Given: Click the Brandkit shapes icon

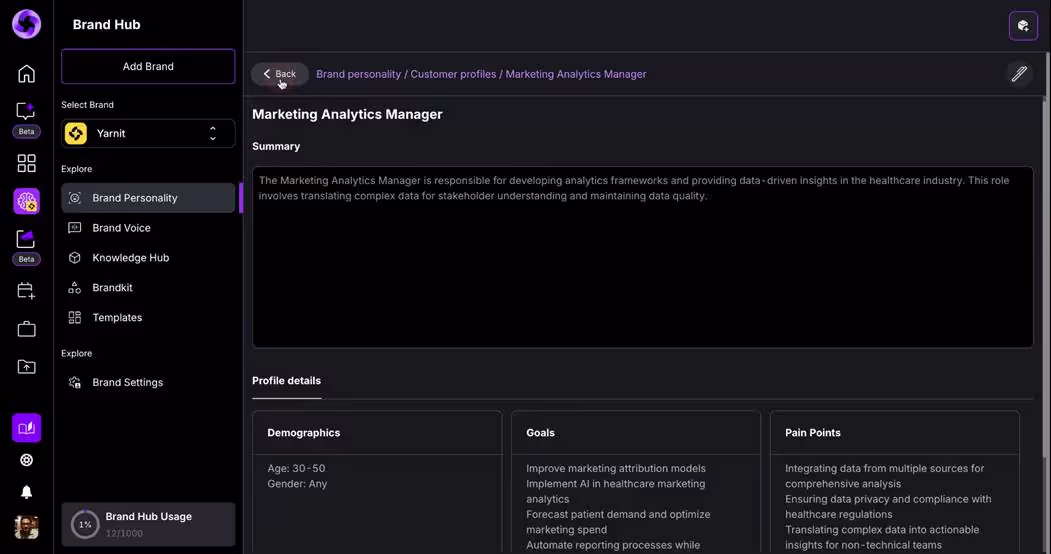Looking at the screenshot, I should [74, 287].
